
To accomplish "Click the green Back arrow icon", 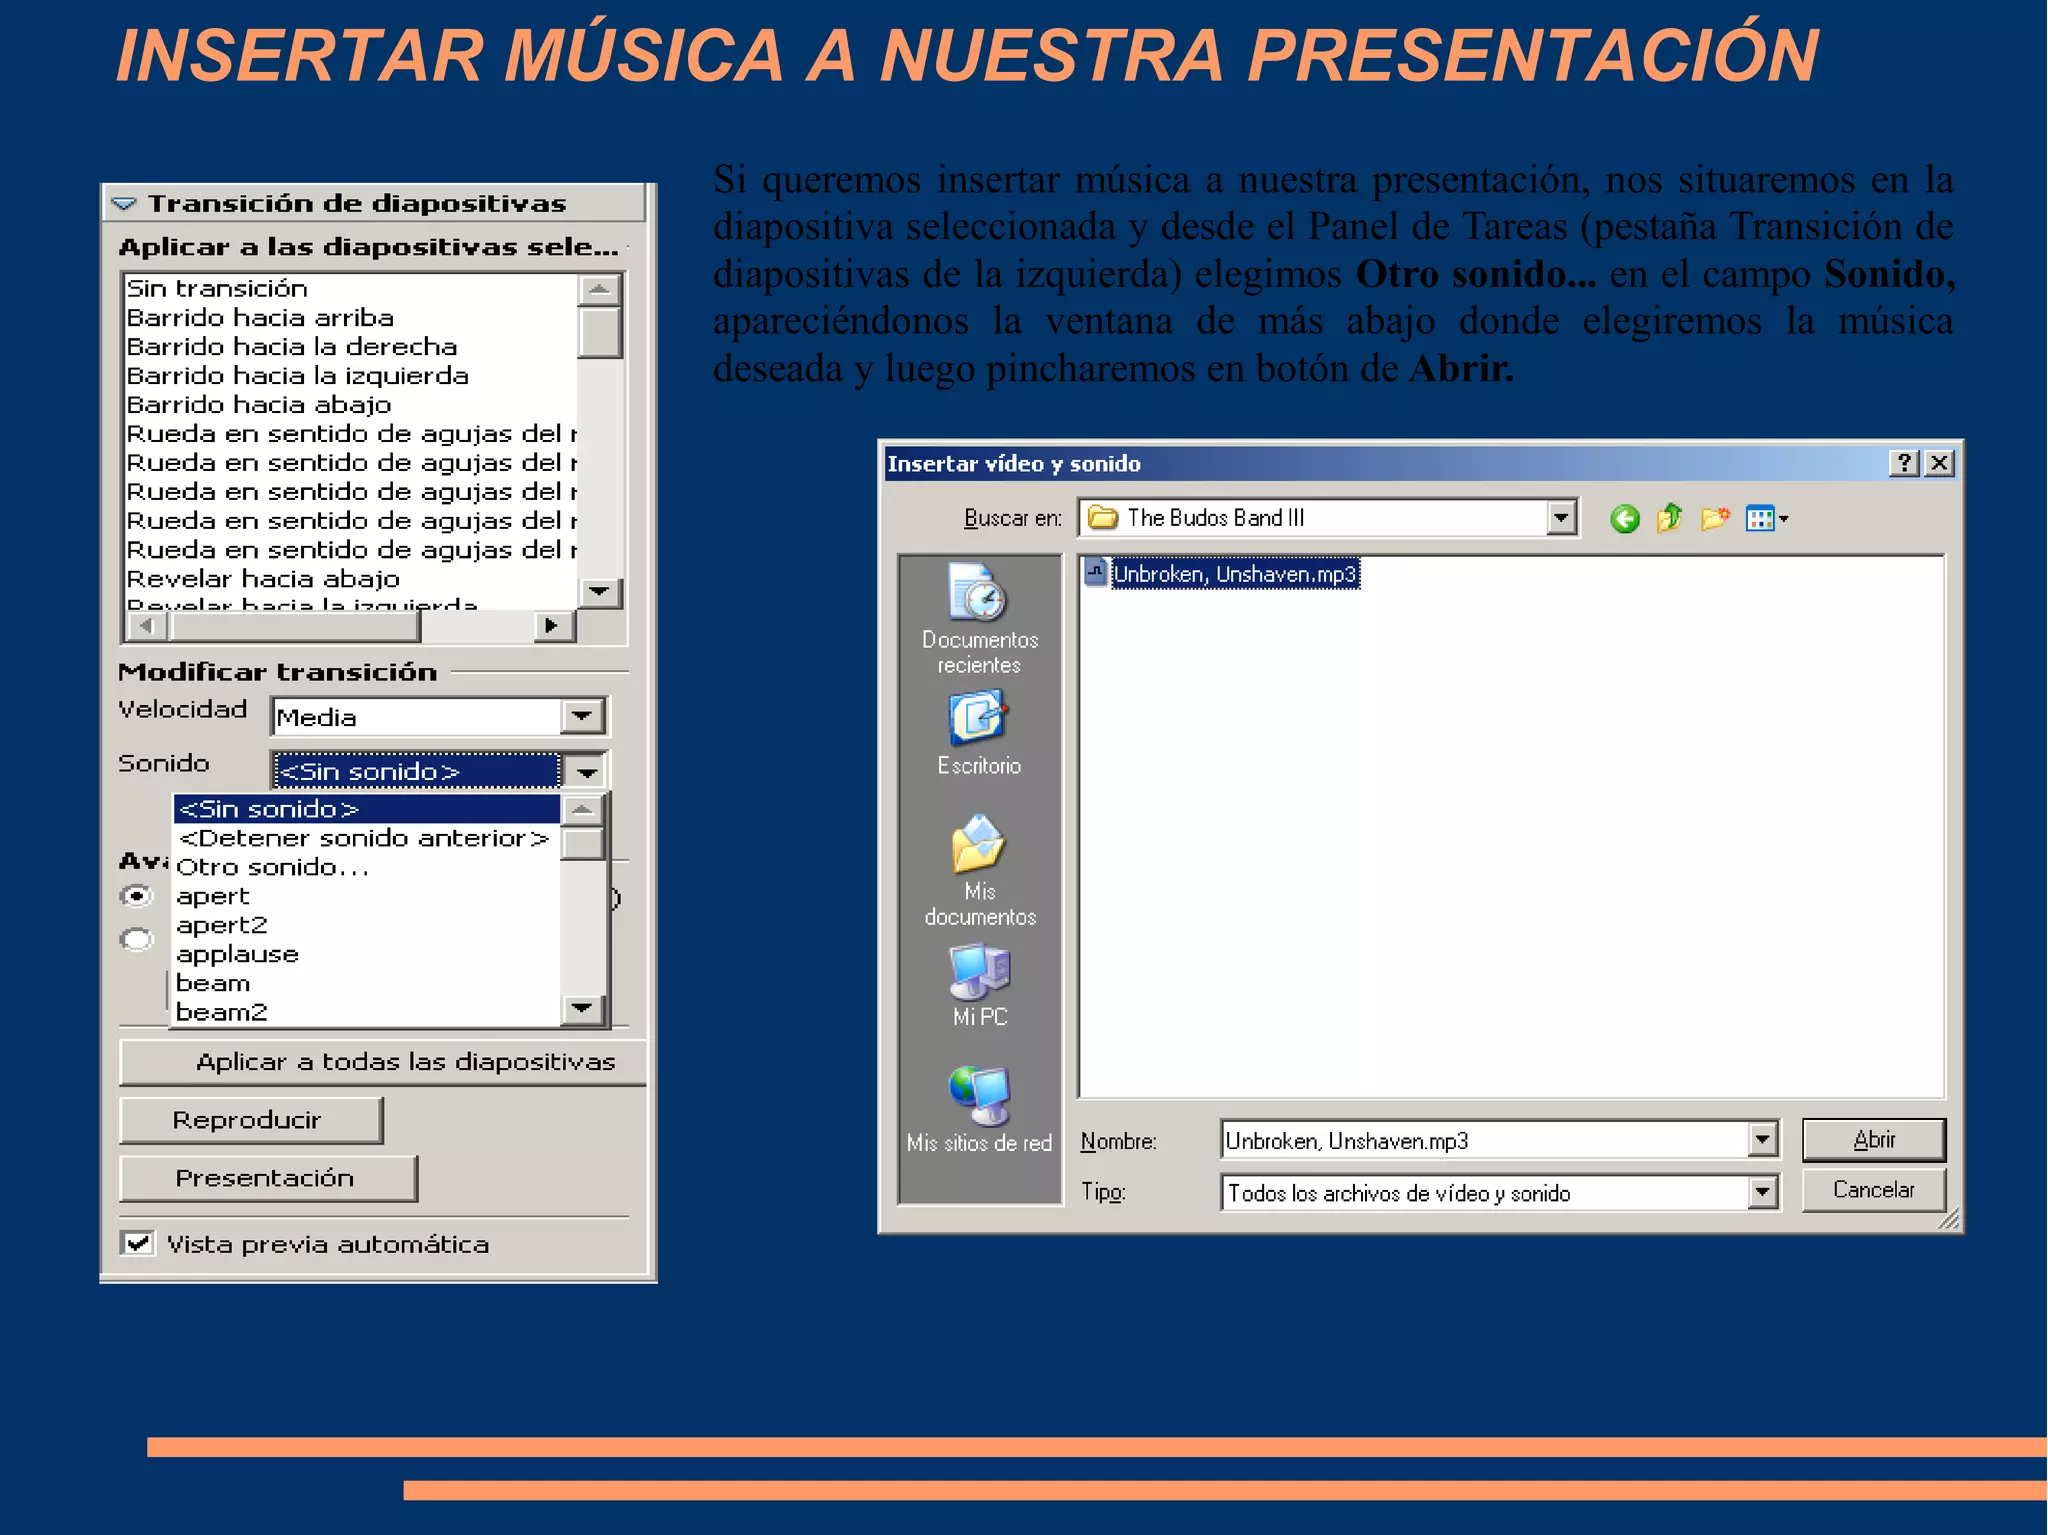I will point(1624,518).
